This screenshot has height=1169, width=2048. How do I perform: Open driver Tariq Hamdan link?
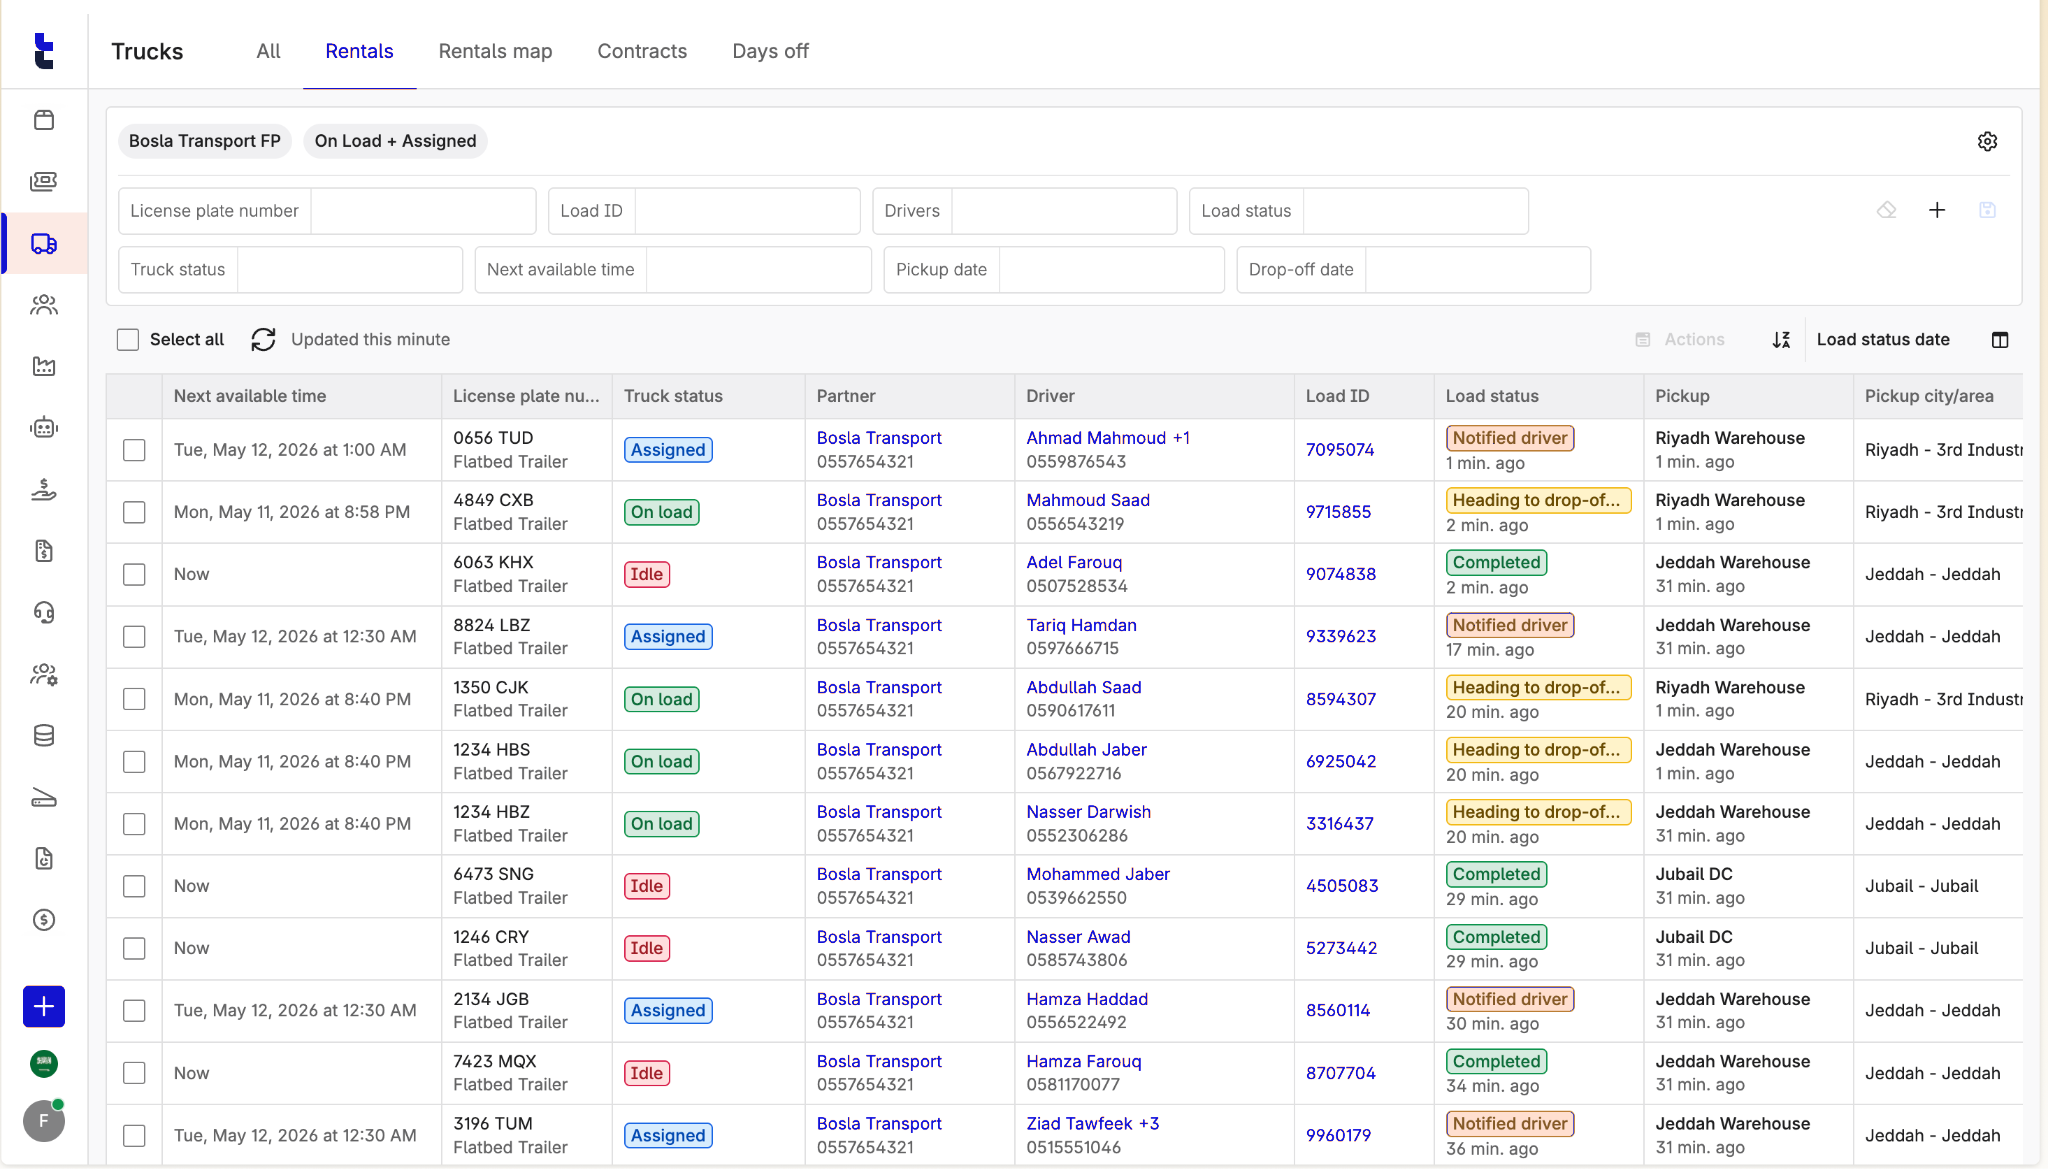point(1081,625)
